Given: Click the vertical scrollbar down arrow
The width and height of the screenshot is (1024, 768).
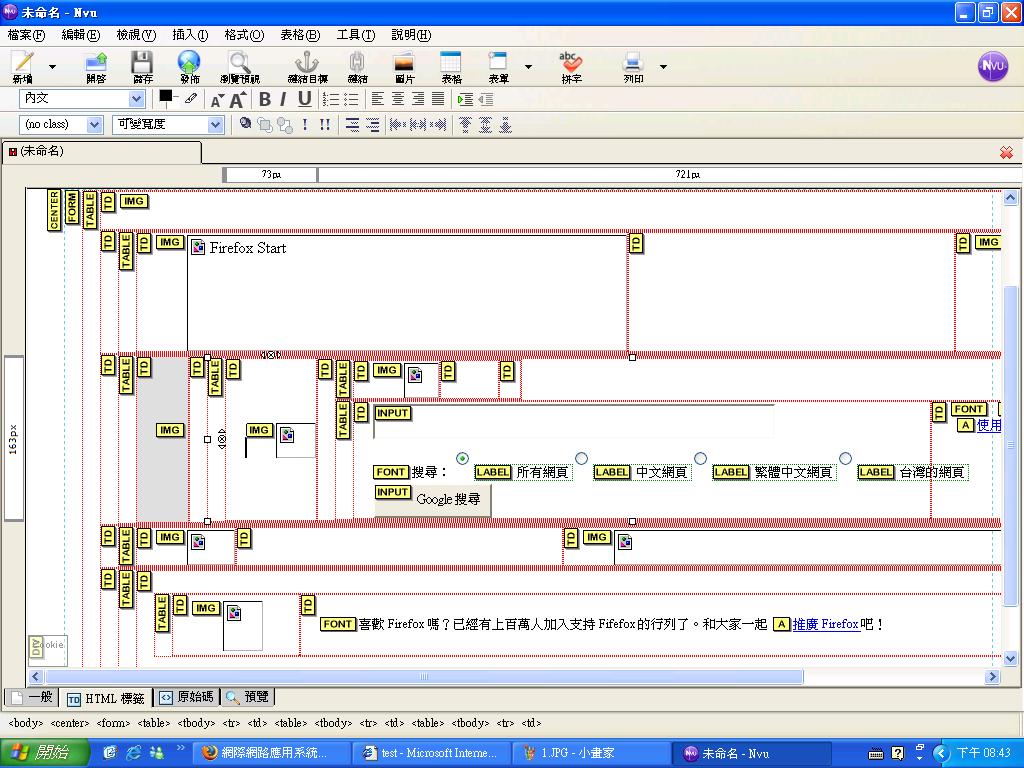Looking at the screenshot, I should [1010, 658].
